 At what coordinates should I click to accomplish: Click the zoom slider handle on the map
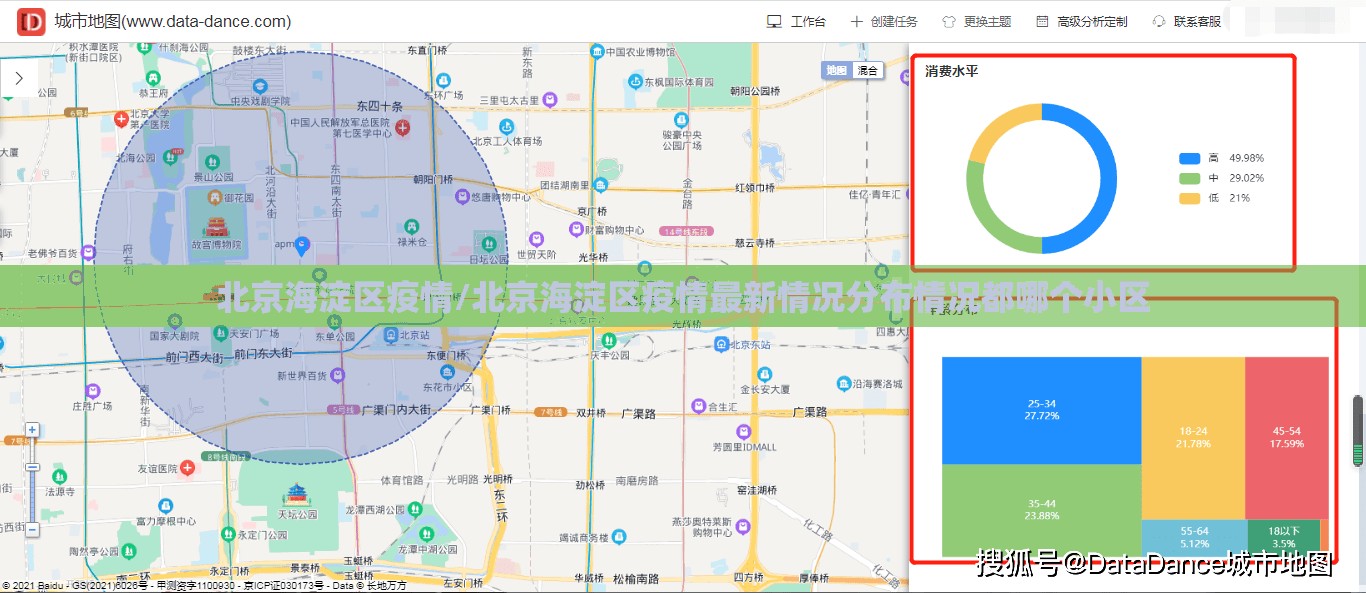[x=32, y=466]
